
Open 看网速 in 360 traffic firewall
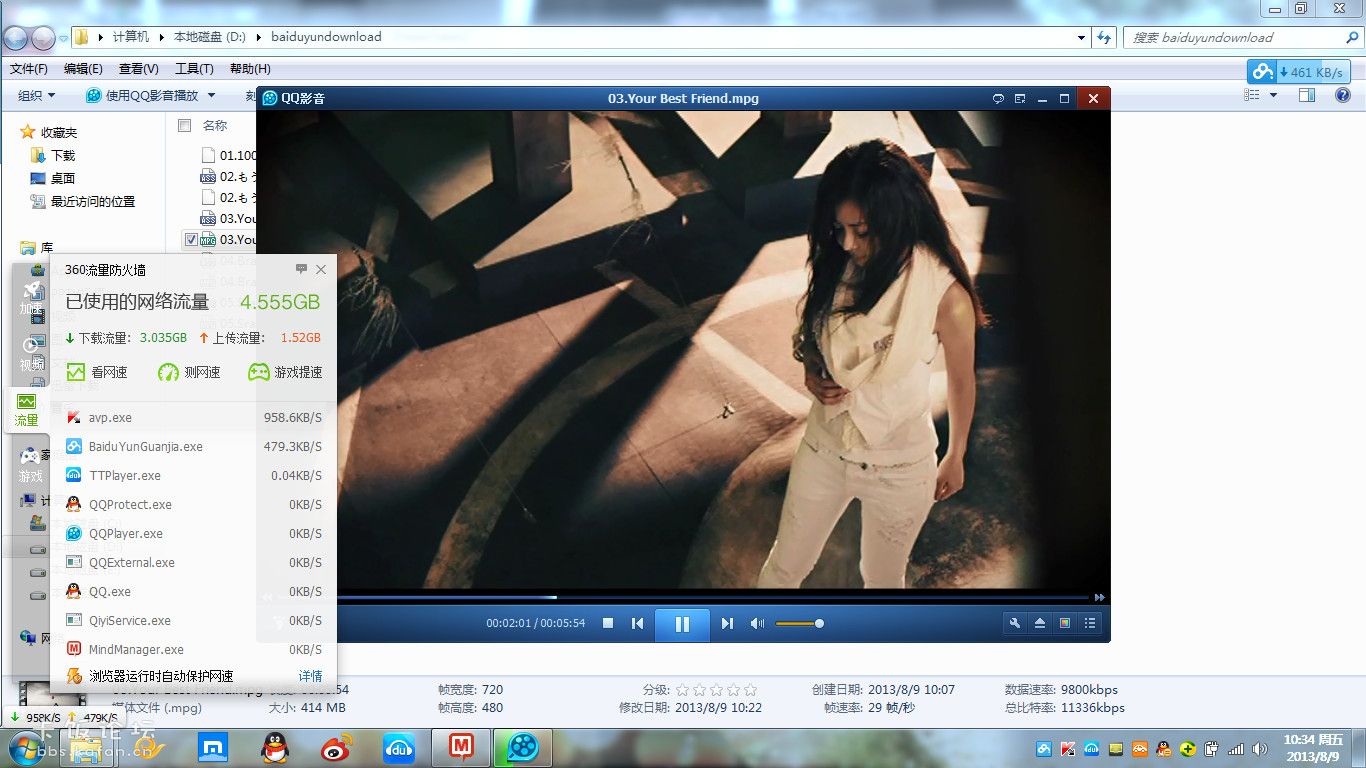(97, 372)
